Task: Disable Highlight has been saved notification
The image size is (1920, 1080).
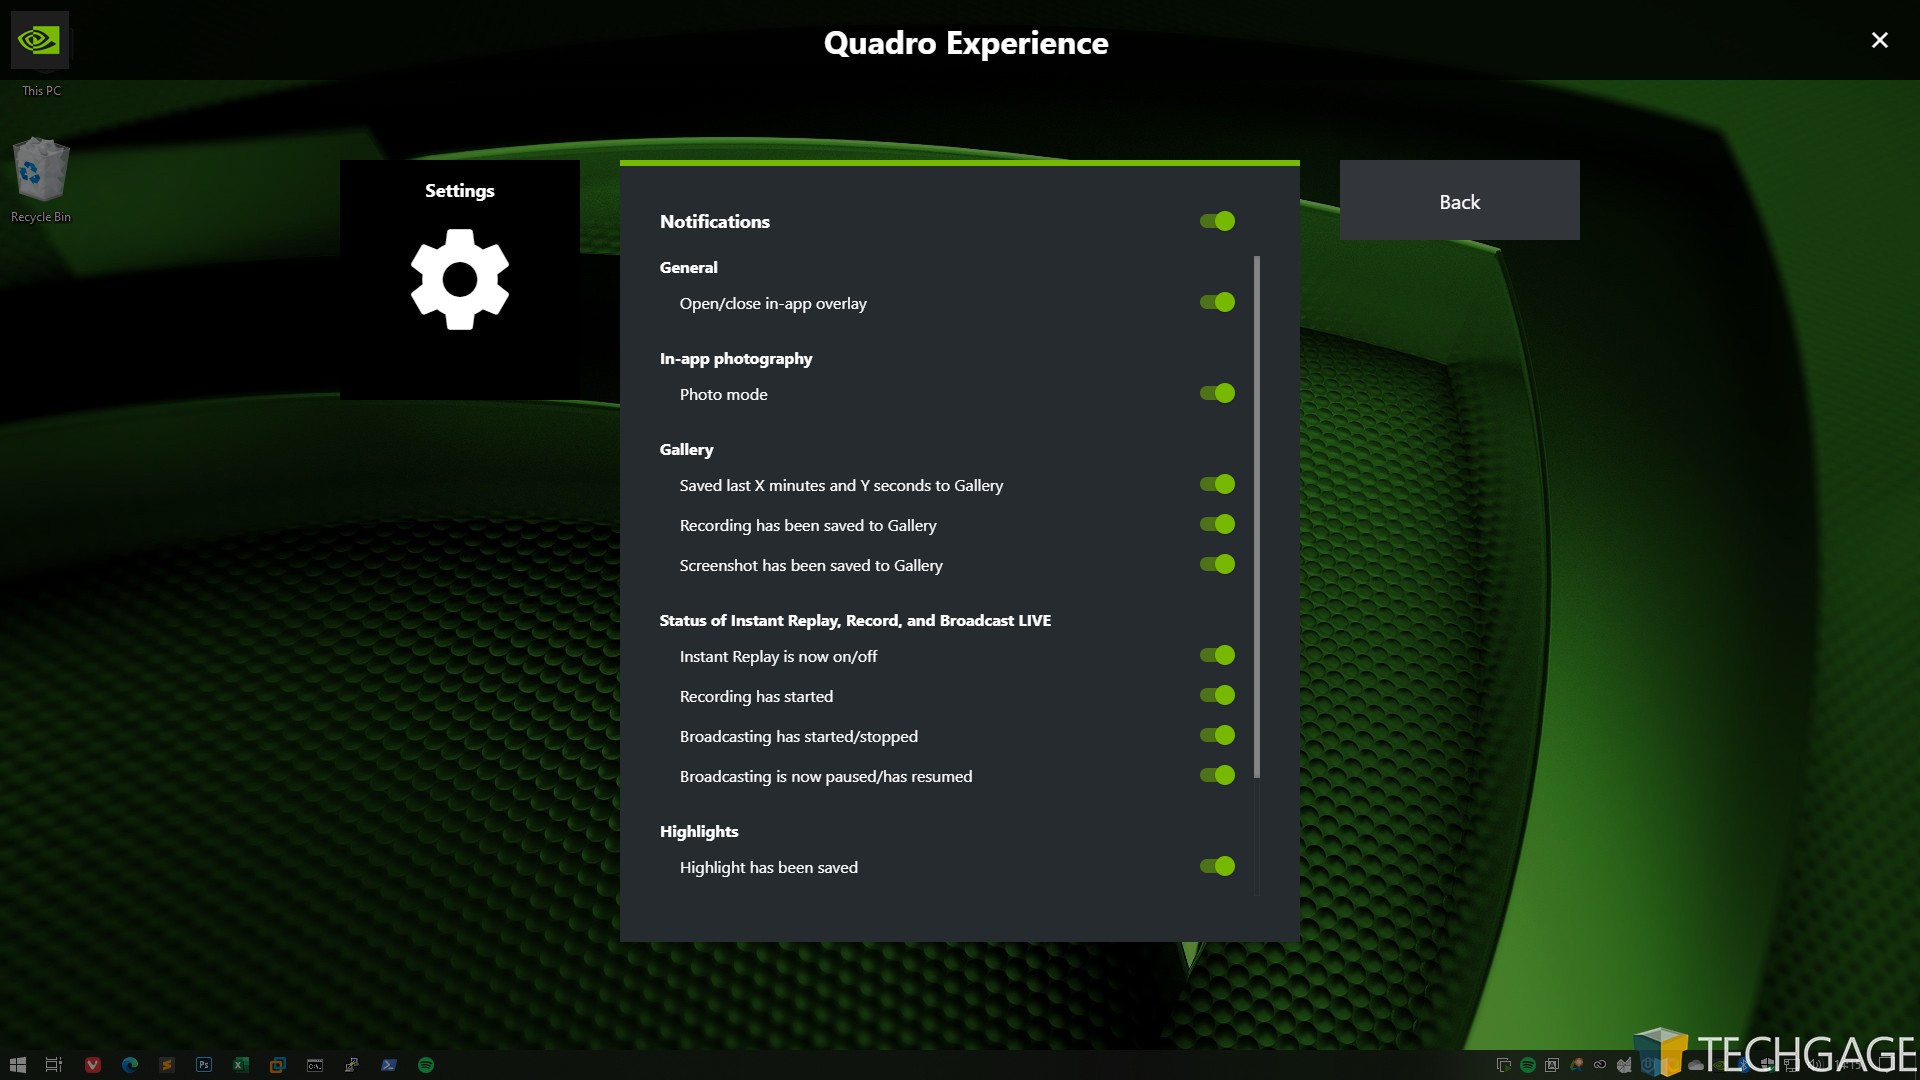Action: (1217, 866)
